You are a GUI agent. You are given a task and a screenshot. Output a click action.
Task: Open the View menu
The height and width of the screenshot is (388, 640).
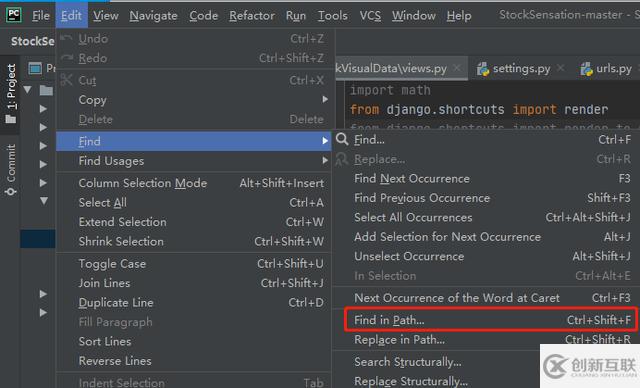(x=106, y=16)
